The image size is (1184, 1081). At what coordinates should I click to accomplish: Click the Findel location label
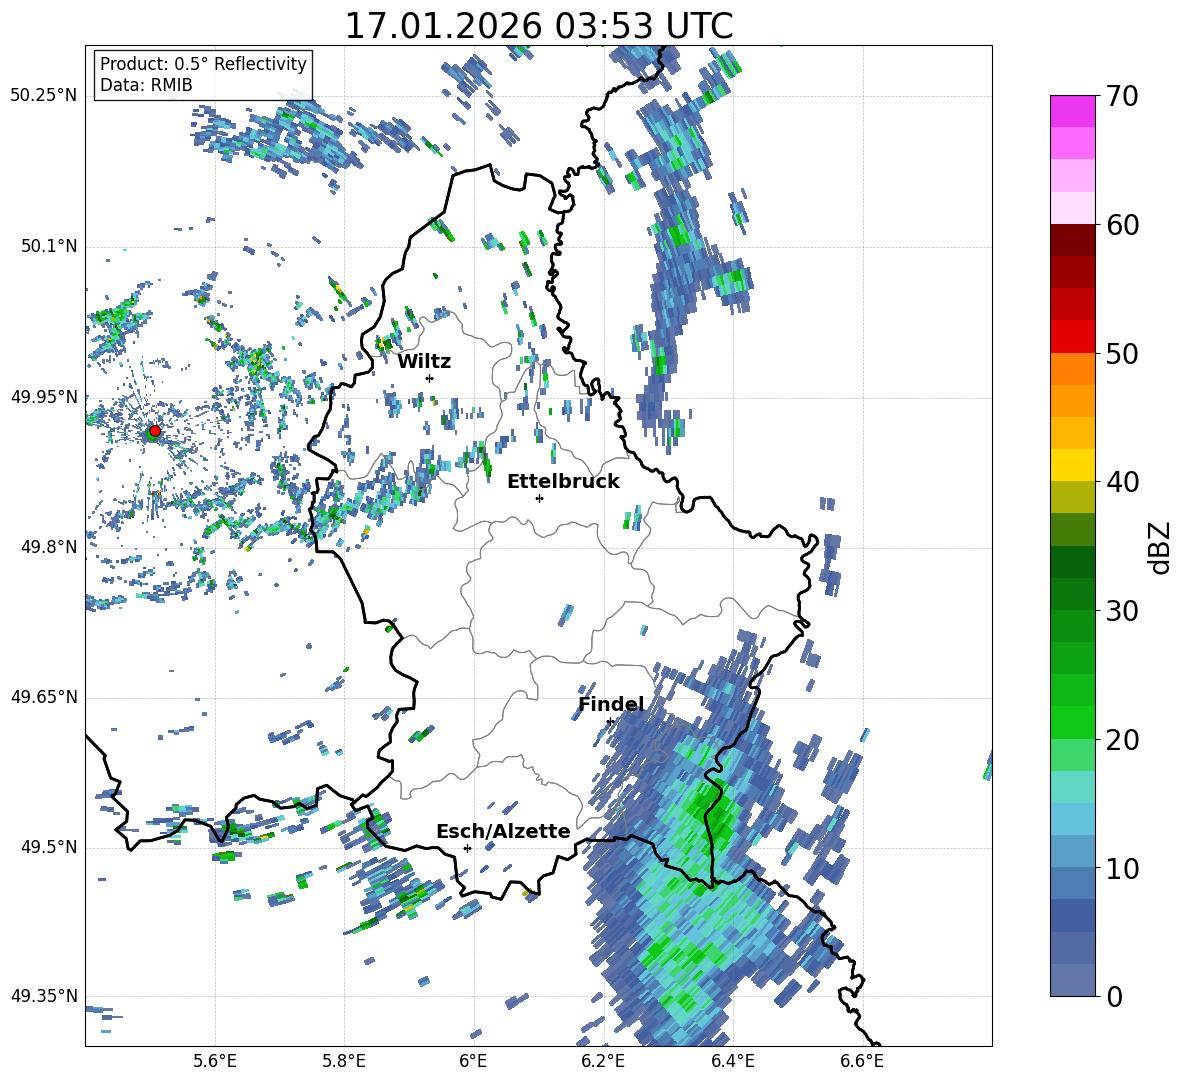[611, 704]
